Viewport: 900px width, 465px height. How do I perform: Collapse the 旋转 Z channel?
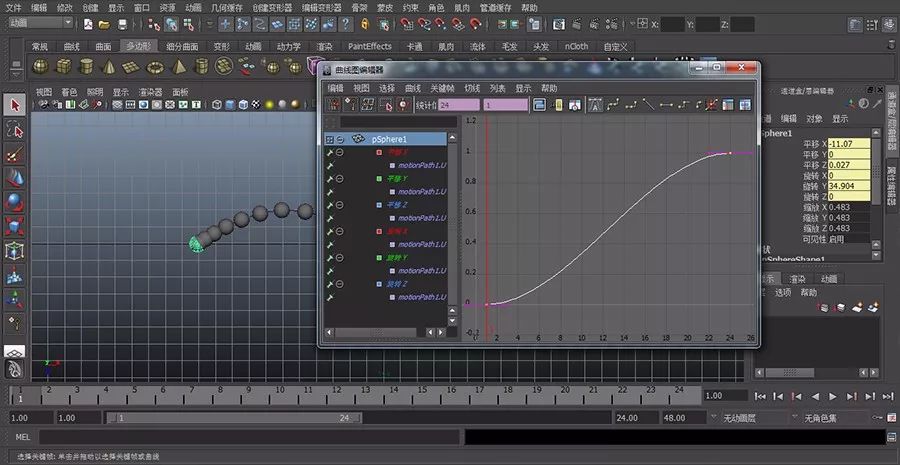coord(340,284)
